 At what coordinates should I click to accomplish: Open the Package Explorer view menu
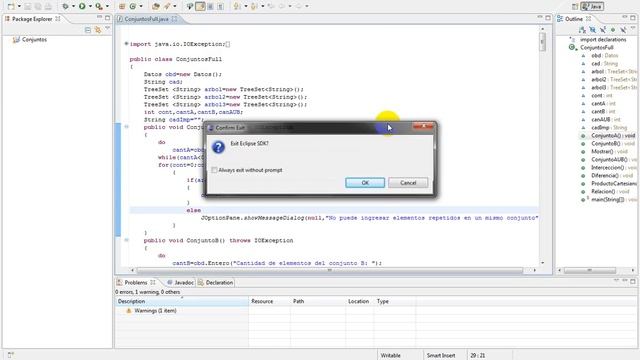107,28
